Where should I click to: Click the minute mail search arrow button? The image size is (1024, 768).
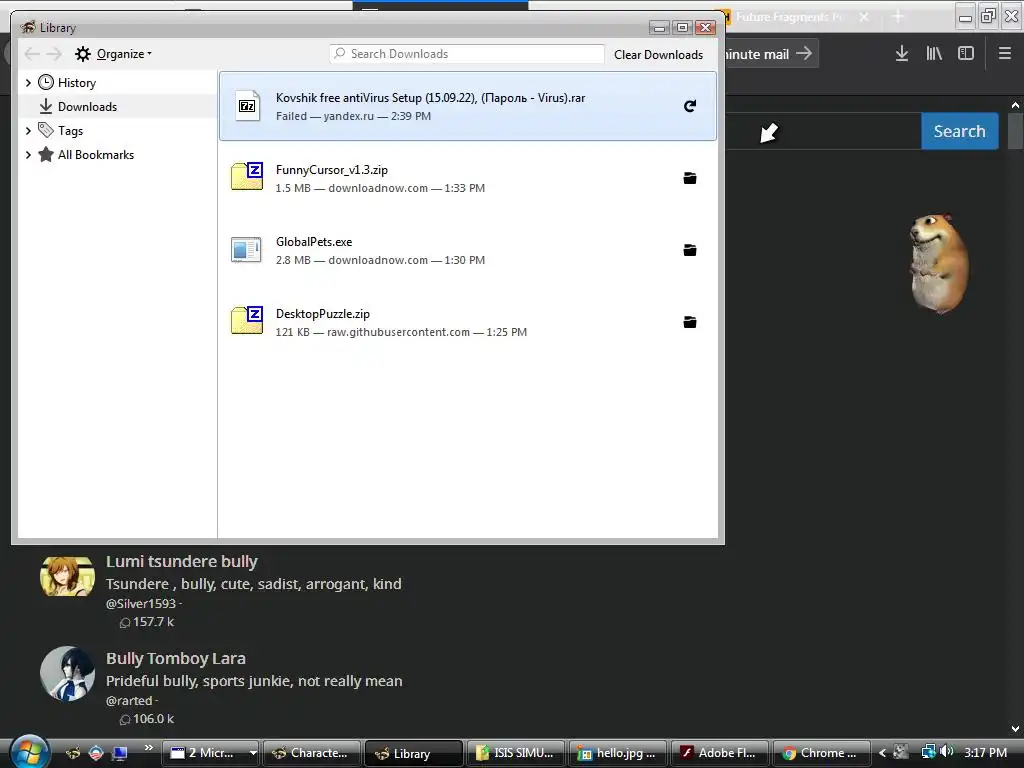tap(804, 54)
